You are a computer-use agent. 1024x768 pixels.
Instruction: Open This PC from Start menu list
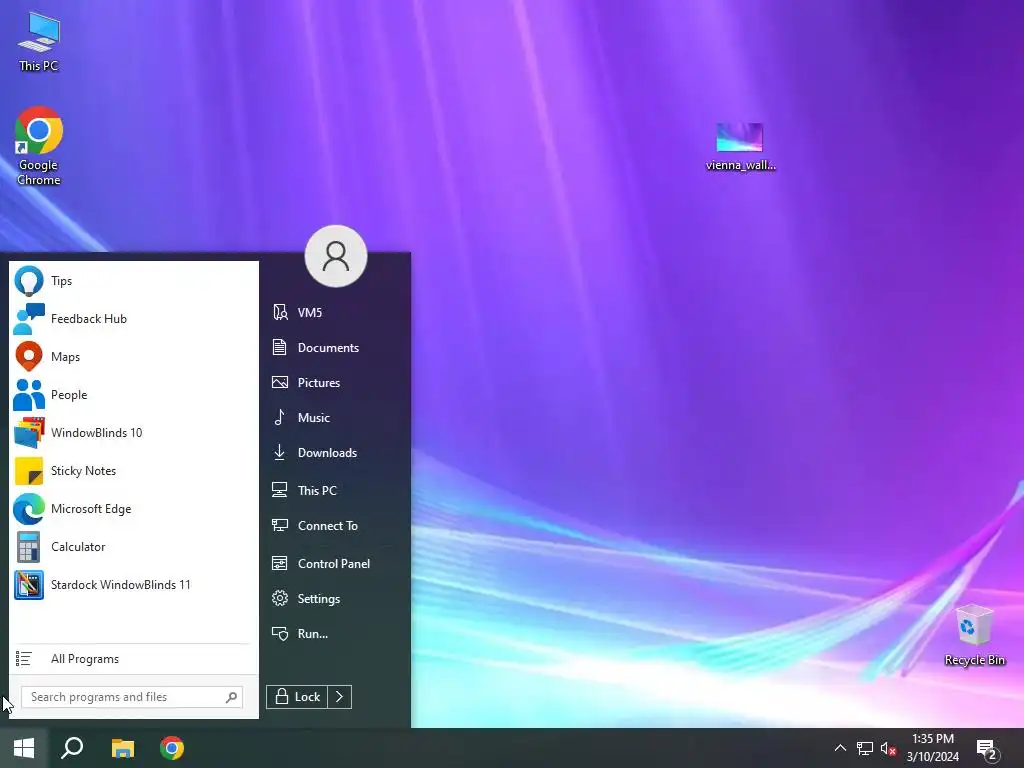[336, 490]
